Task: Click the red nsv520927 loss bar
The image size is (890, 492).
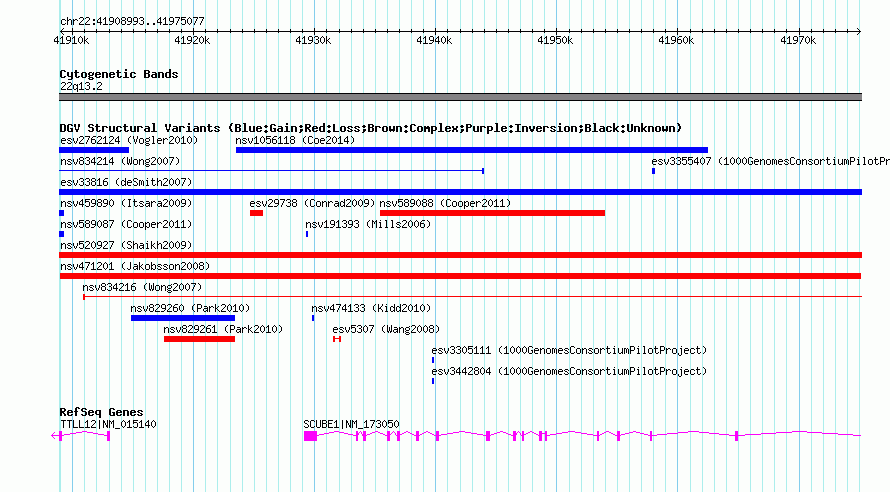Action: coord(460,255)
